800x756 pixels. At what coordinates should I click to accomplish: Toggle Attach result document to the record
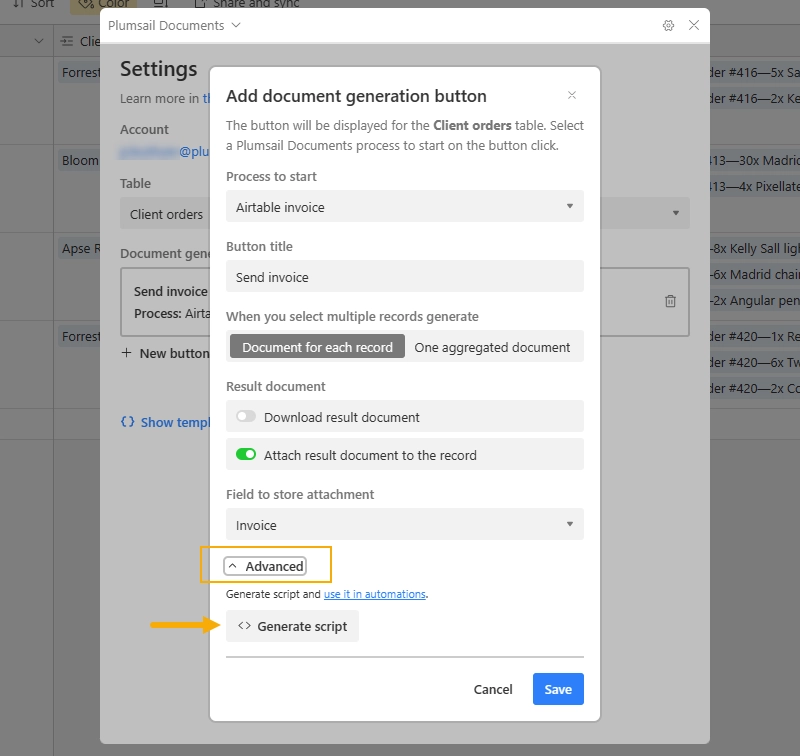tap(246, 454)
